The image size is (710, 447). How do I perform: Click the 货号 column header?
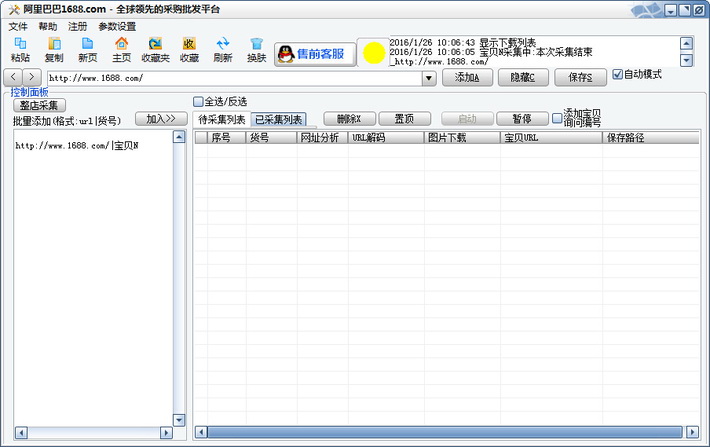271,138
